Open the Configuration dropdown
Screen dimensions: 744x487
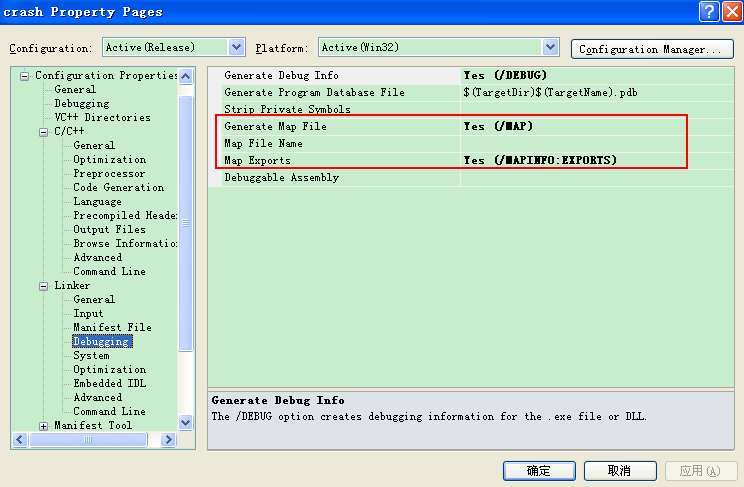pyautogui.click(x=236, y=47)
